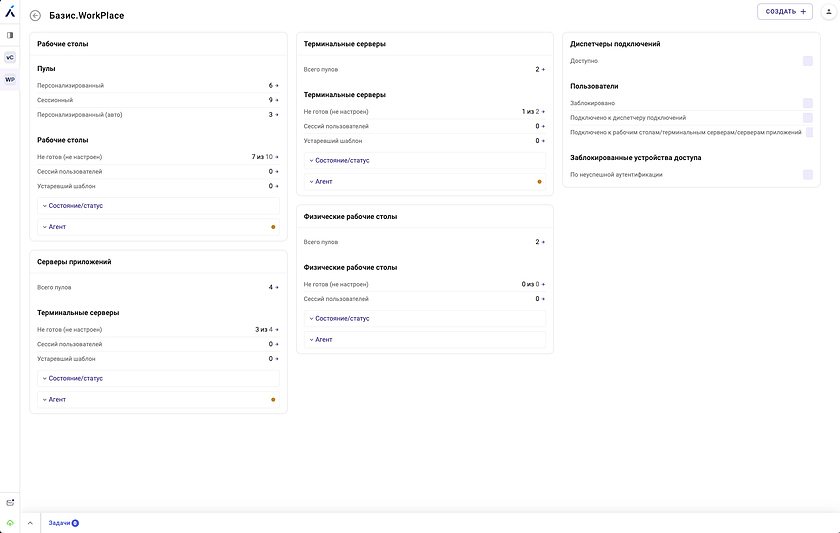Open the user profile icon

(x=827, y=12)
